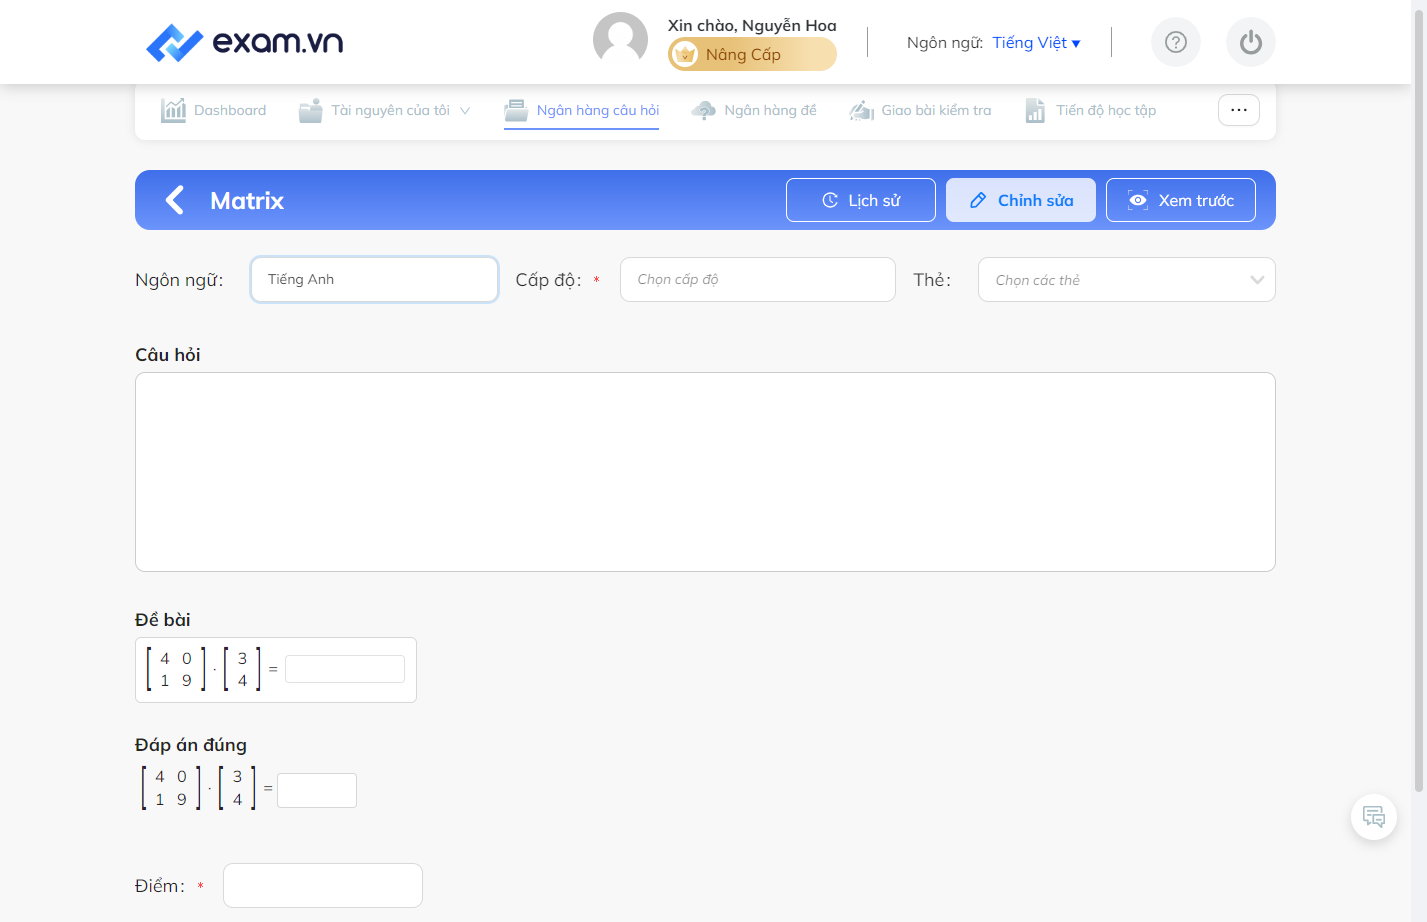Screen dimensions: 1427x922
Task: Click the Xem trước preview button
Action: [x=1181, y=200]
